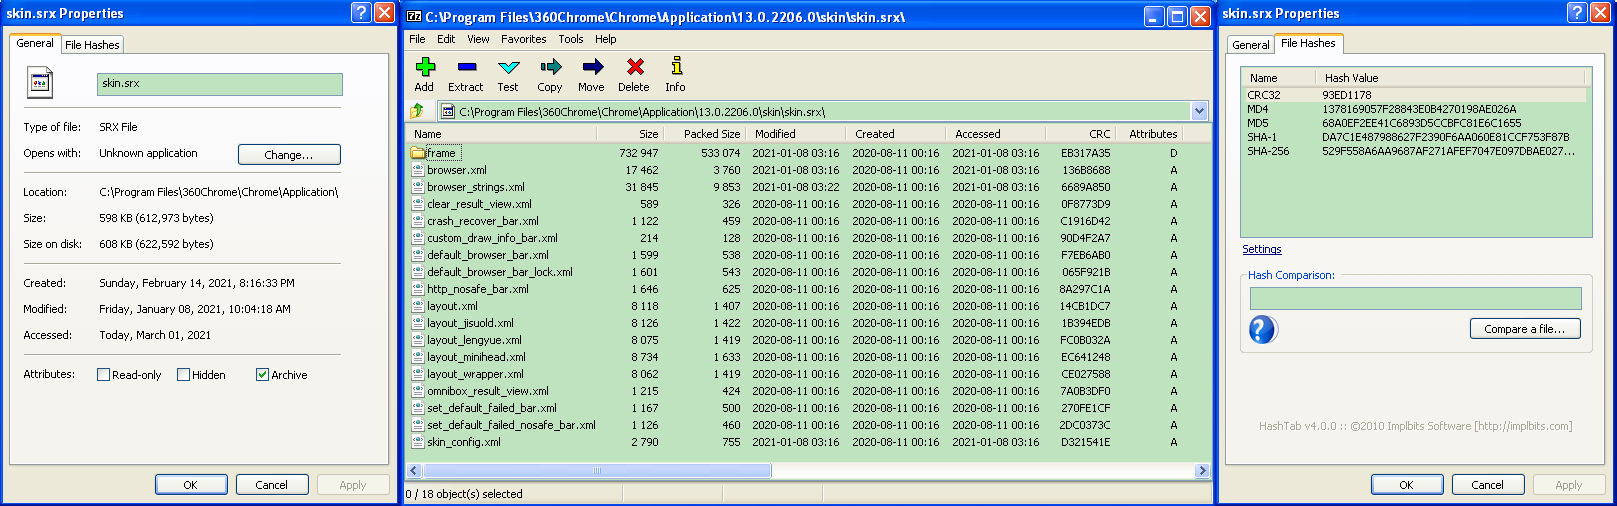Open the File menu
The image size is (1617, 506).
[417, 39]
